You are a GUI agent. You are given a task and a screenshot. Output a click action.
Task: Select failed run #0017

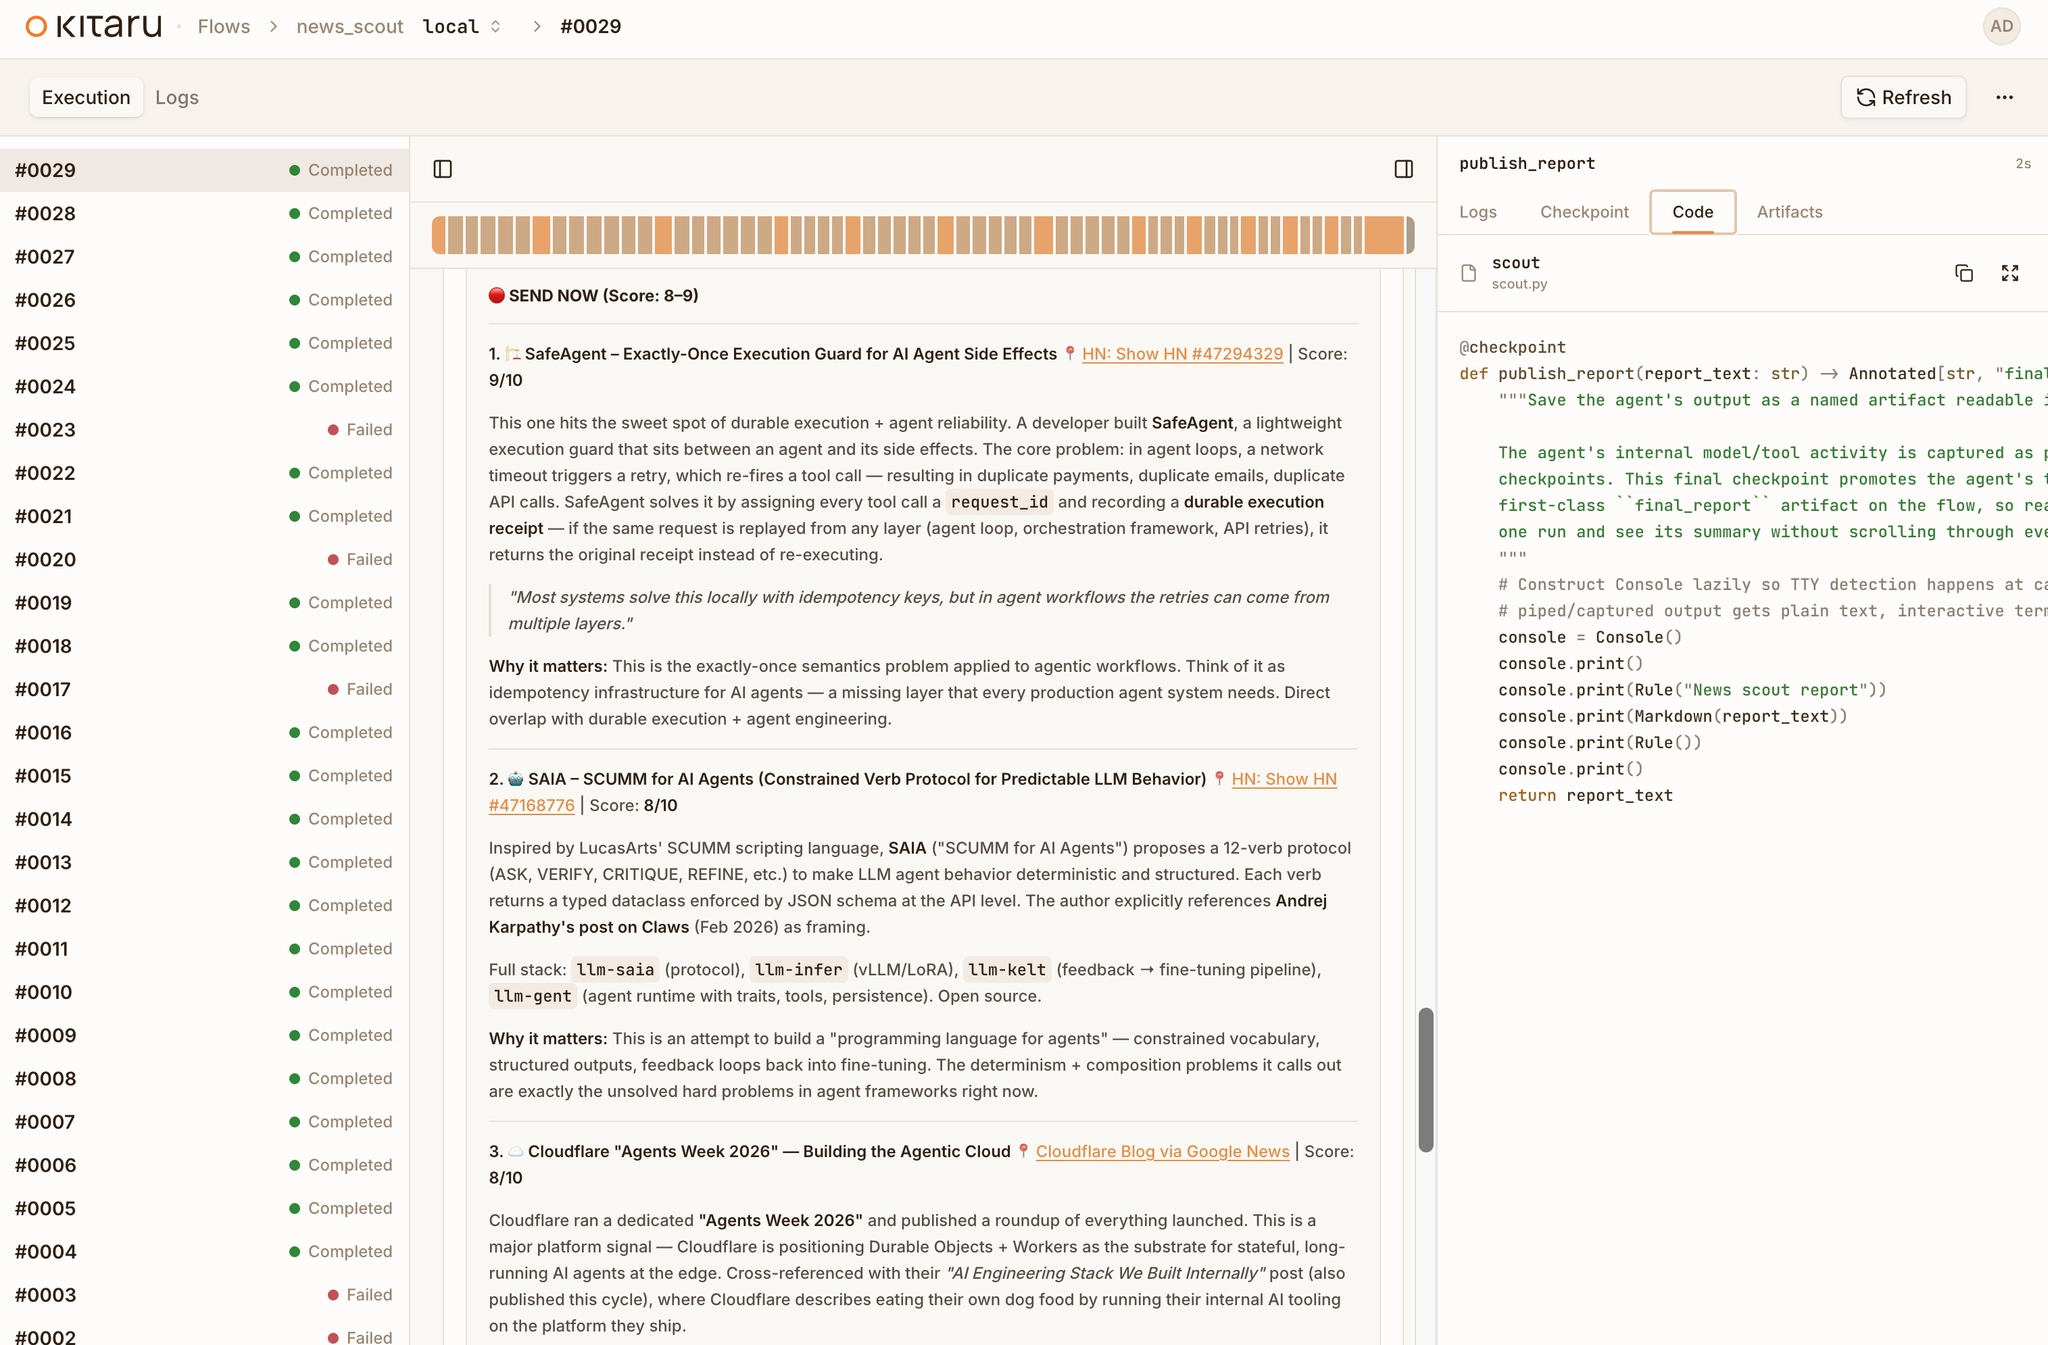204,689
